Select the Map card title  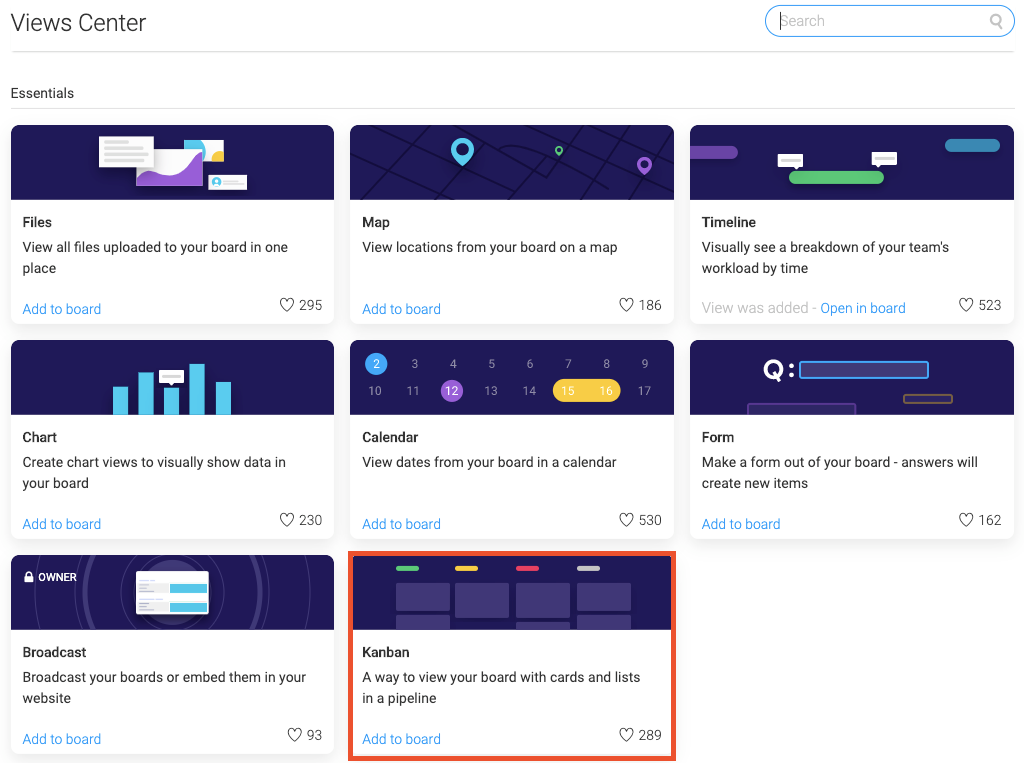[376, 223]
